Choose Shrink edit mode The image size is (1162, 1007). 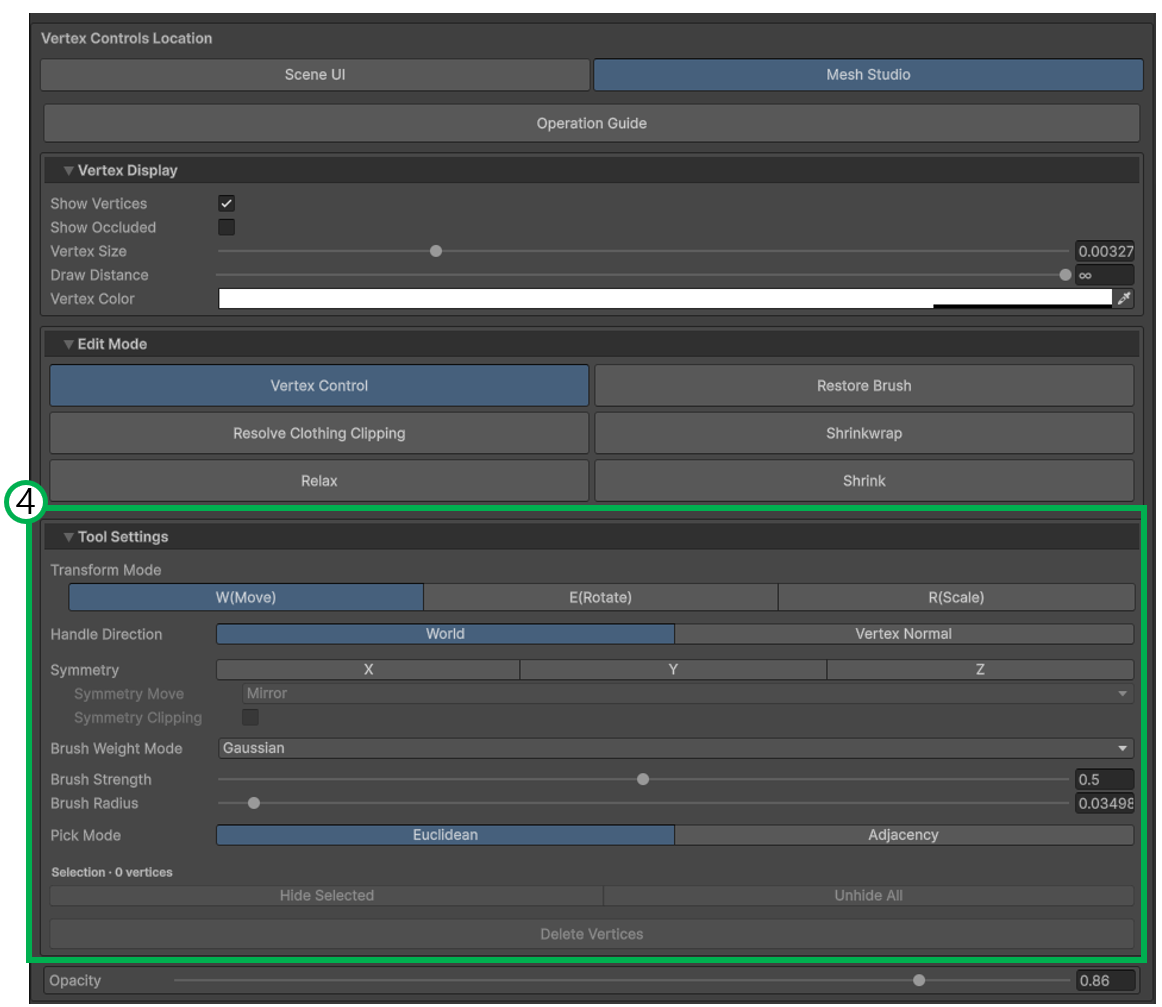coord(864,481)
